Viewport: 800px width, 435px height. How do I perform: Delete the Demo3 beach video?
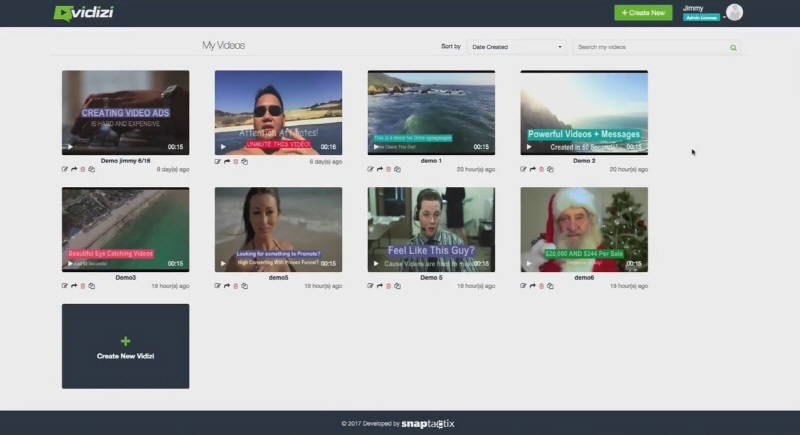pyautogui.click(x=83, y=286)
